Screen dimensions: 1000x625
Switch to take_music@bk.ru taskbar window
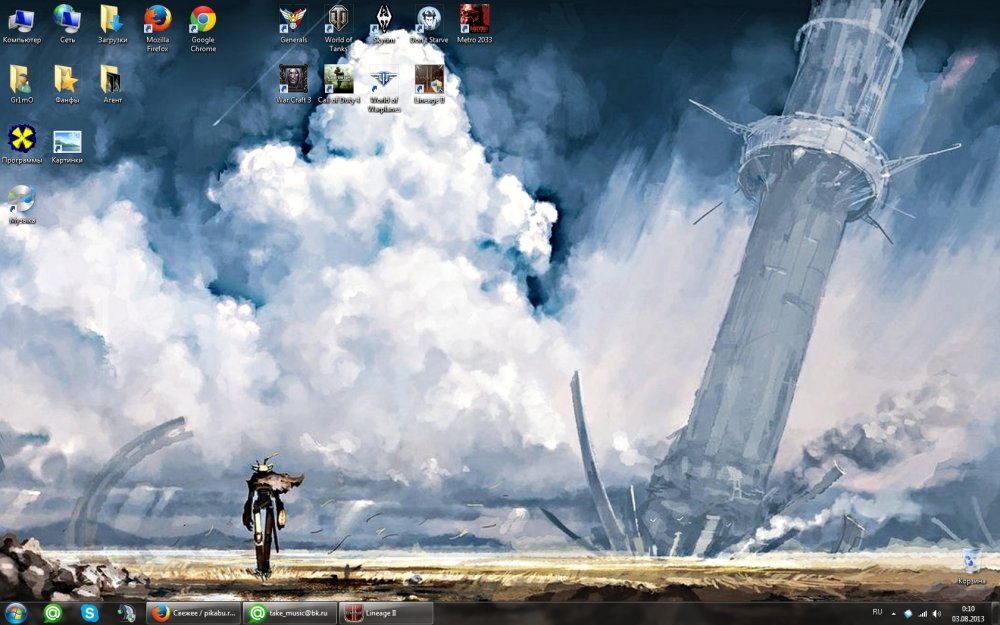289,613
